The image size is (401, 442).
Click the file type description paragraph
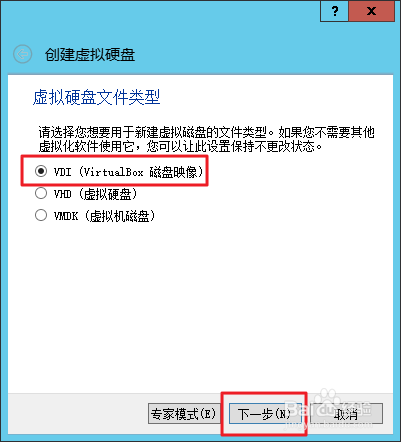point(207,139)
